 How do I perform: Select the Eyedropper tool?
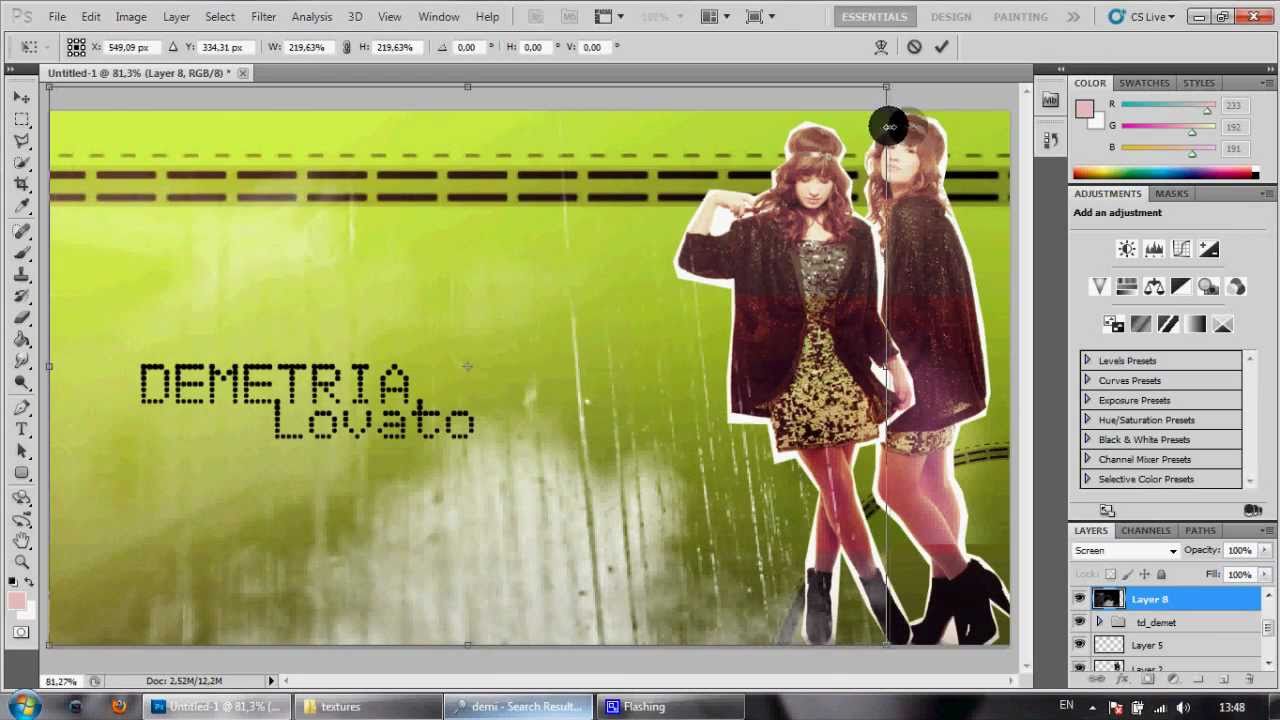[x=22, y=207]
